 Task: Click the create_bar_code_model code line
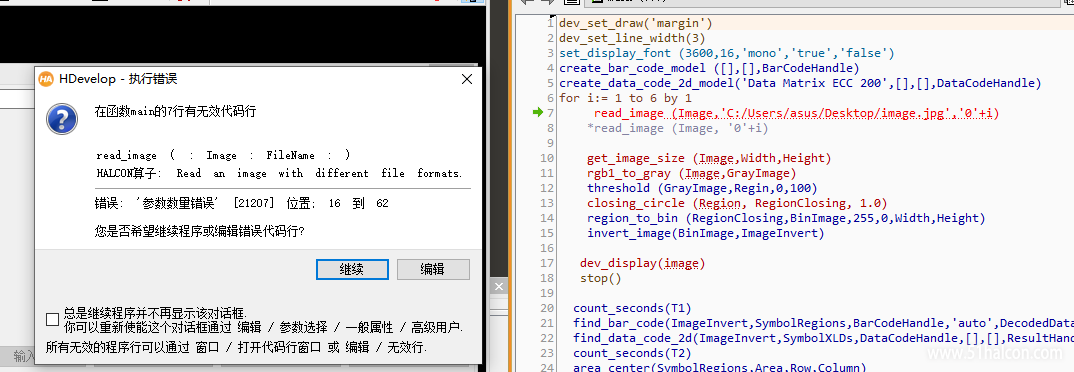(x=709, y=68)
